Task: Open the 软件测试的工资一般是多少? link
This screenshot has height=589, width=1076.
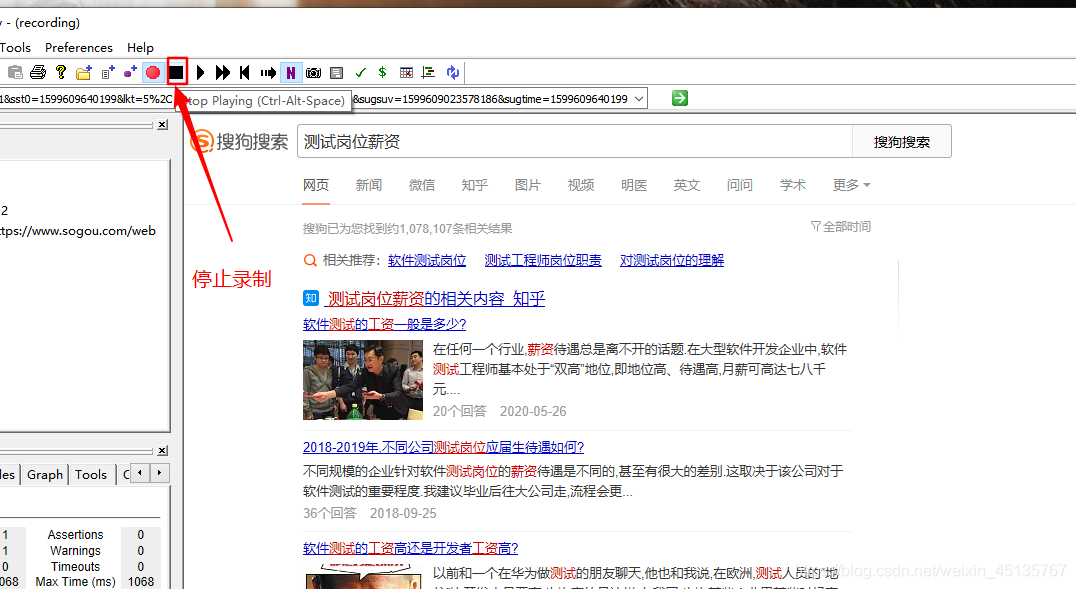Action: coord(384,324)
